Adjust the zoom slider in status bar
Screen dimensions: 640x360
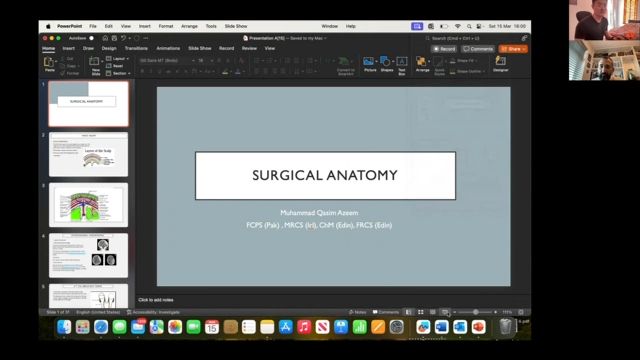(x=476, y=312)
